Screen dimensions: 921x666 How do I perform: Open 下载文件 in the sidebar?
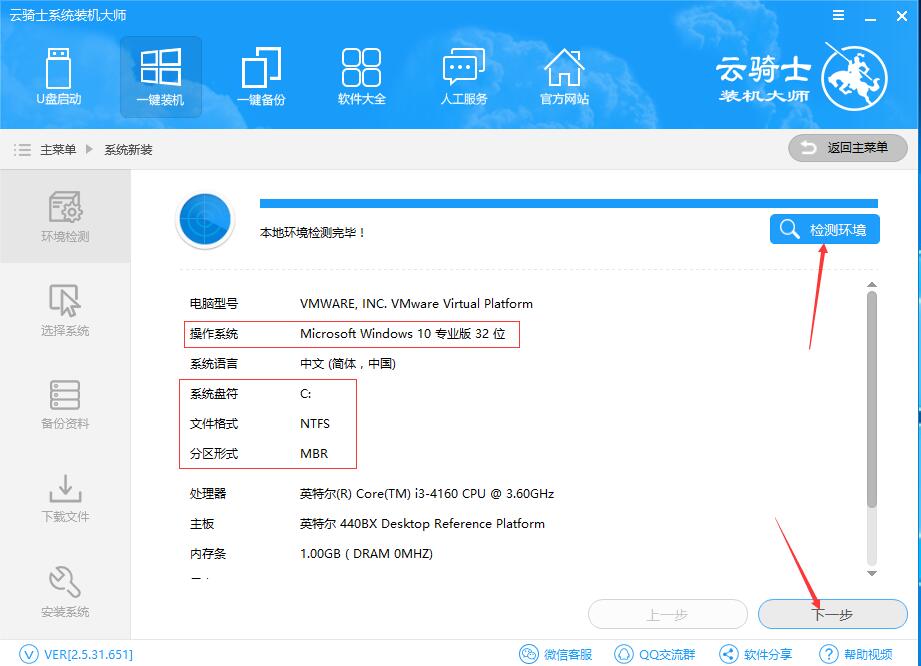pos(64,497)
